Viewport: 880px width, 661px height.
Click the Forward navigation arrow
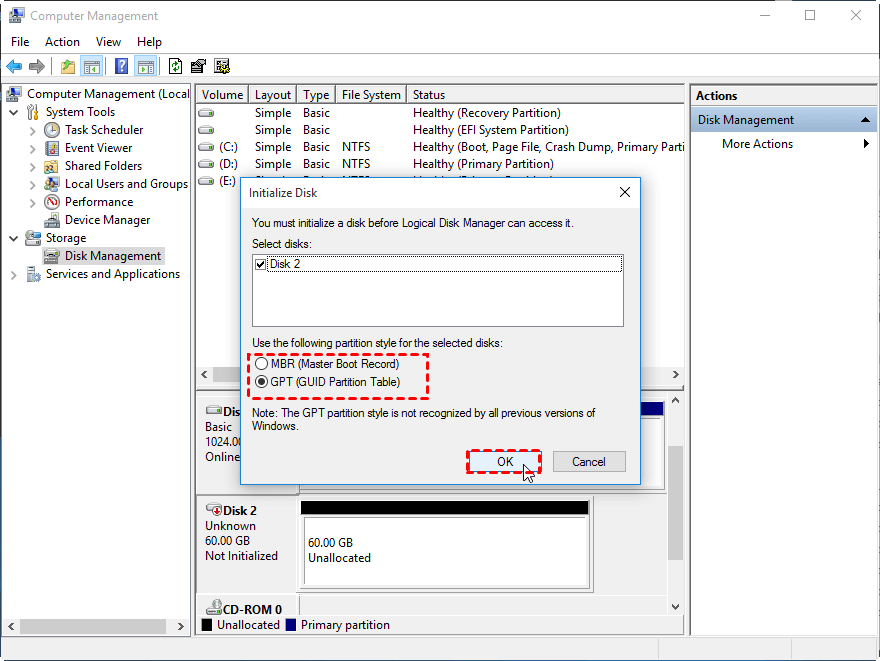point(38,66)
